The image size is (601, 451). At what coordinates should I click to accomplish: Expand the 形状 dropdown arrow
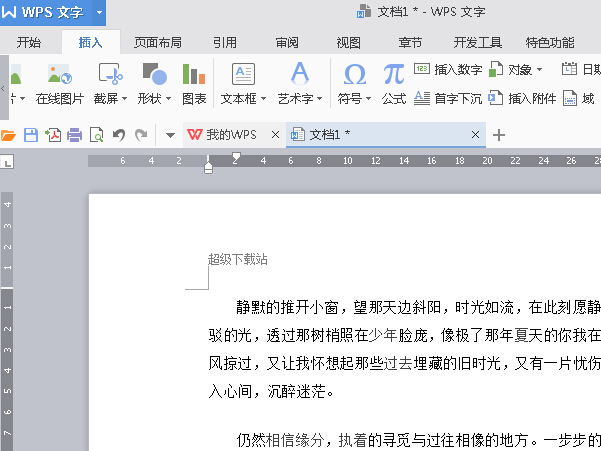point(168,99)
